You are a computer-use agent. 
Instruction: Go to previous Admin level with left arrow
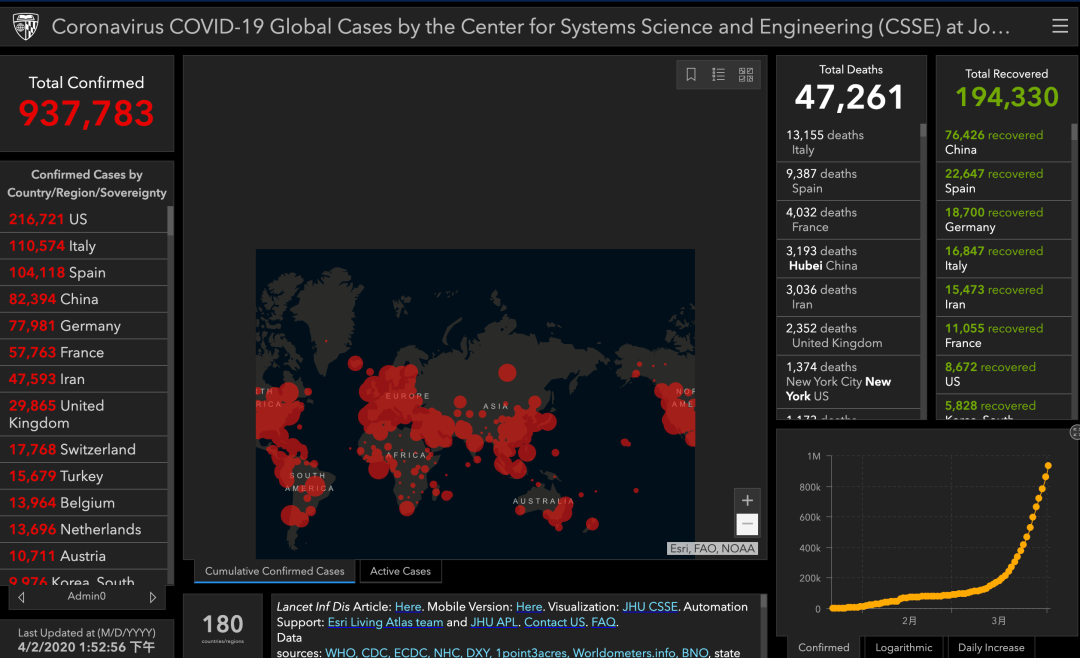21,597
